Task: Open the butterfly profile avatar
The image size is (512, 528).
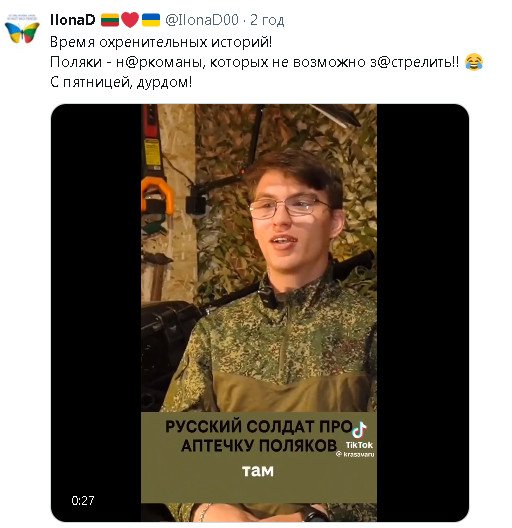Action: 22,29
